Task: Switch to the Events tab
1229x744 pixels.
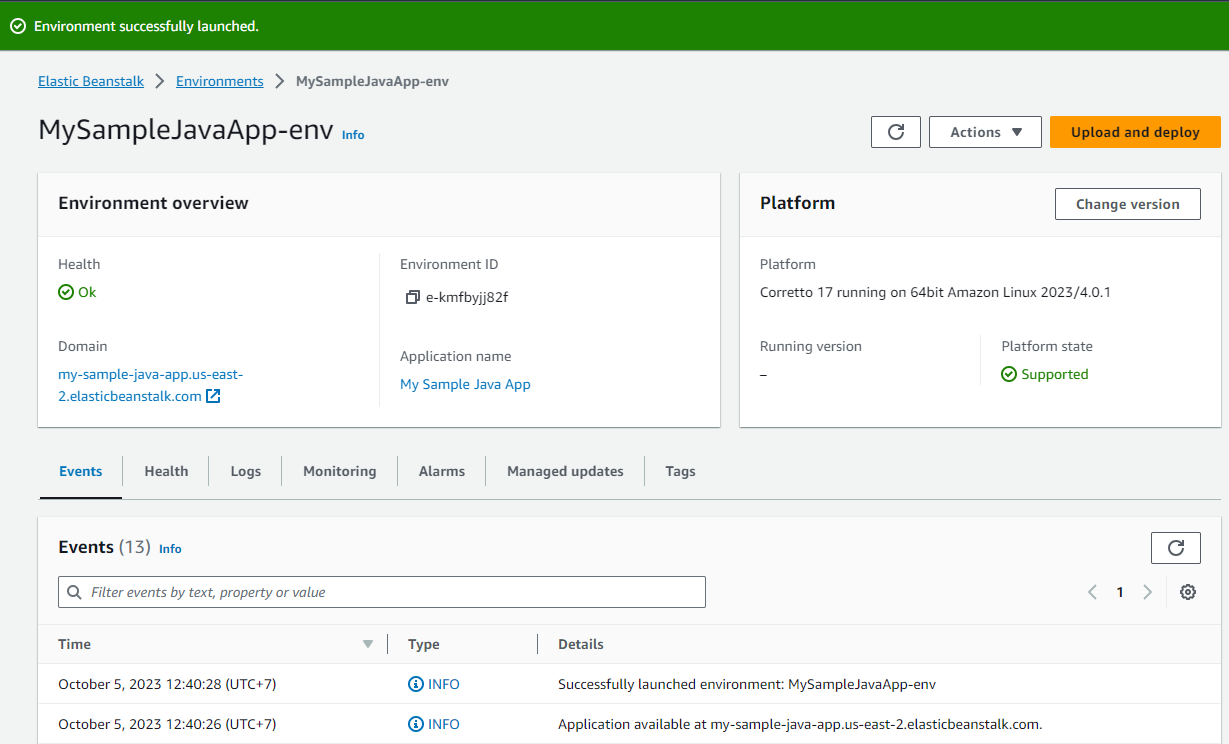Action: point(81,471)
